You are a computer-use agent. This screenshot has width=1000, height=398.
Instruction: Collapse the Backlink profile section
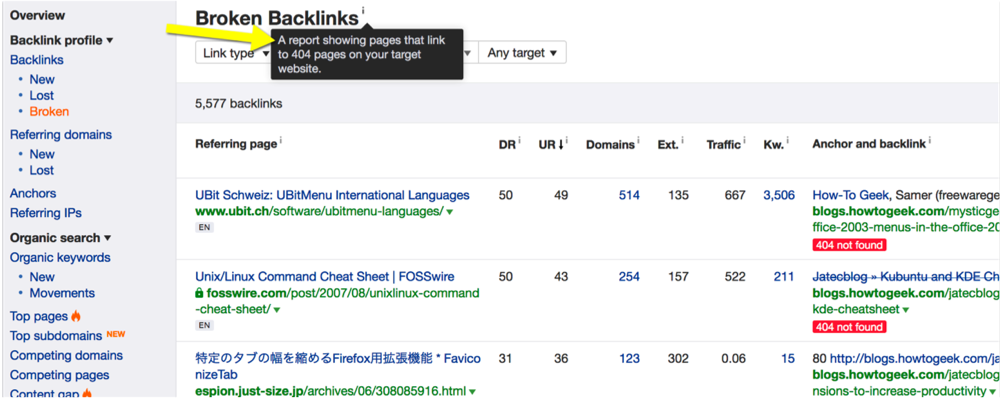coord(61,40)
